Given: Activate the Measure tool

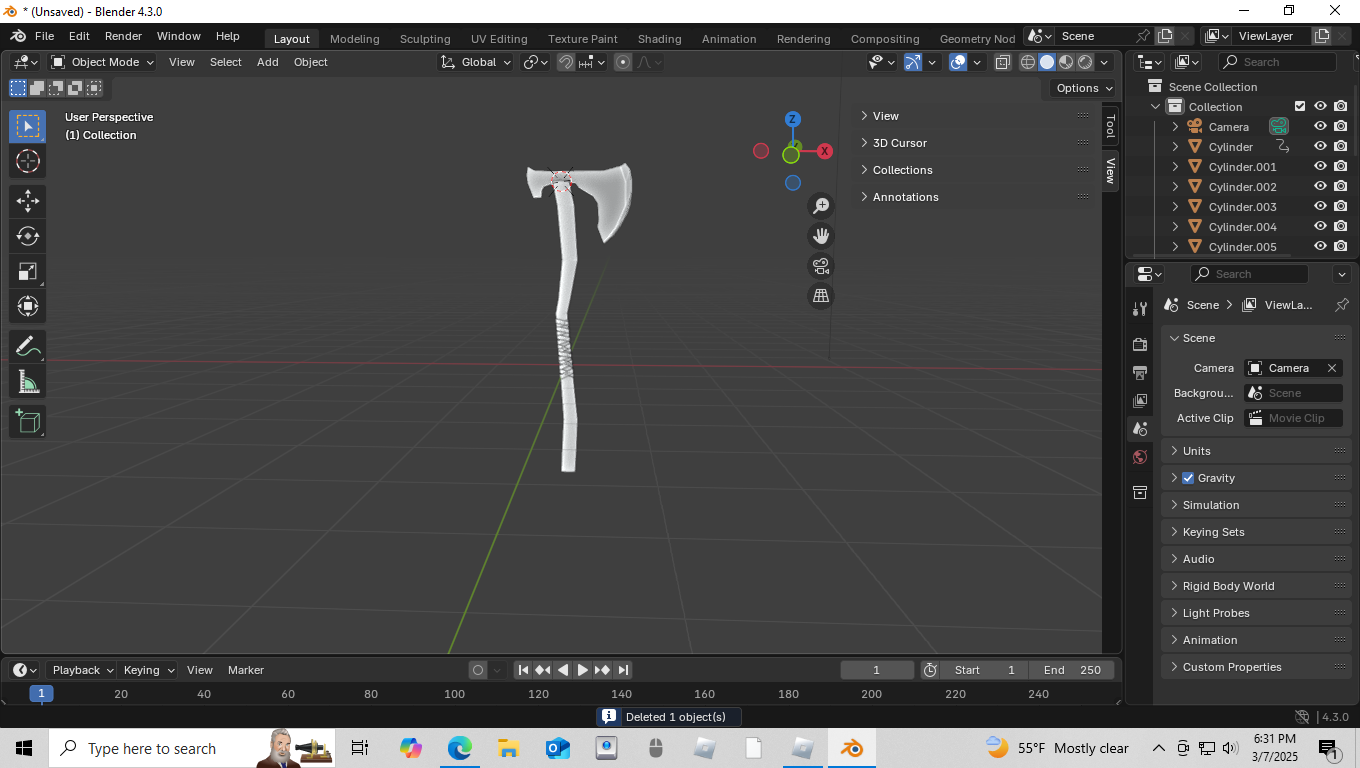Looking at the screenshot, I should (27, 381).
